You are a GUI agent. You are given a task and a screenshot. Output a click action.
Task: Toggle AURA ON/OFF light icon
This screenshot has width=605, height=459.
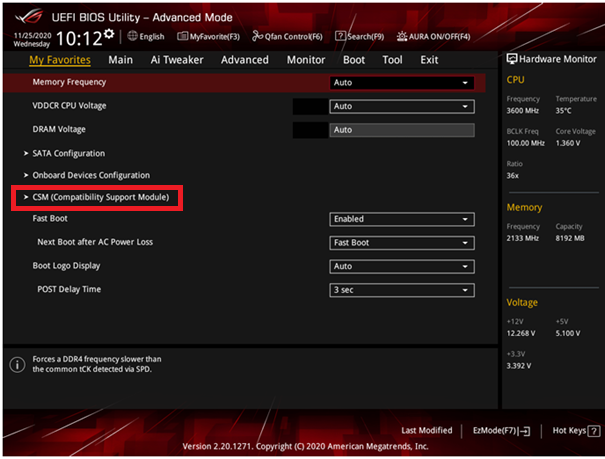click(x=402, y=36)
